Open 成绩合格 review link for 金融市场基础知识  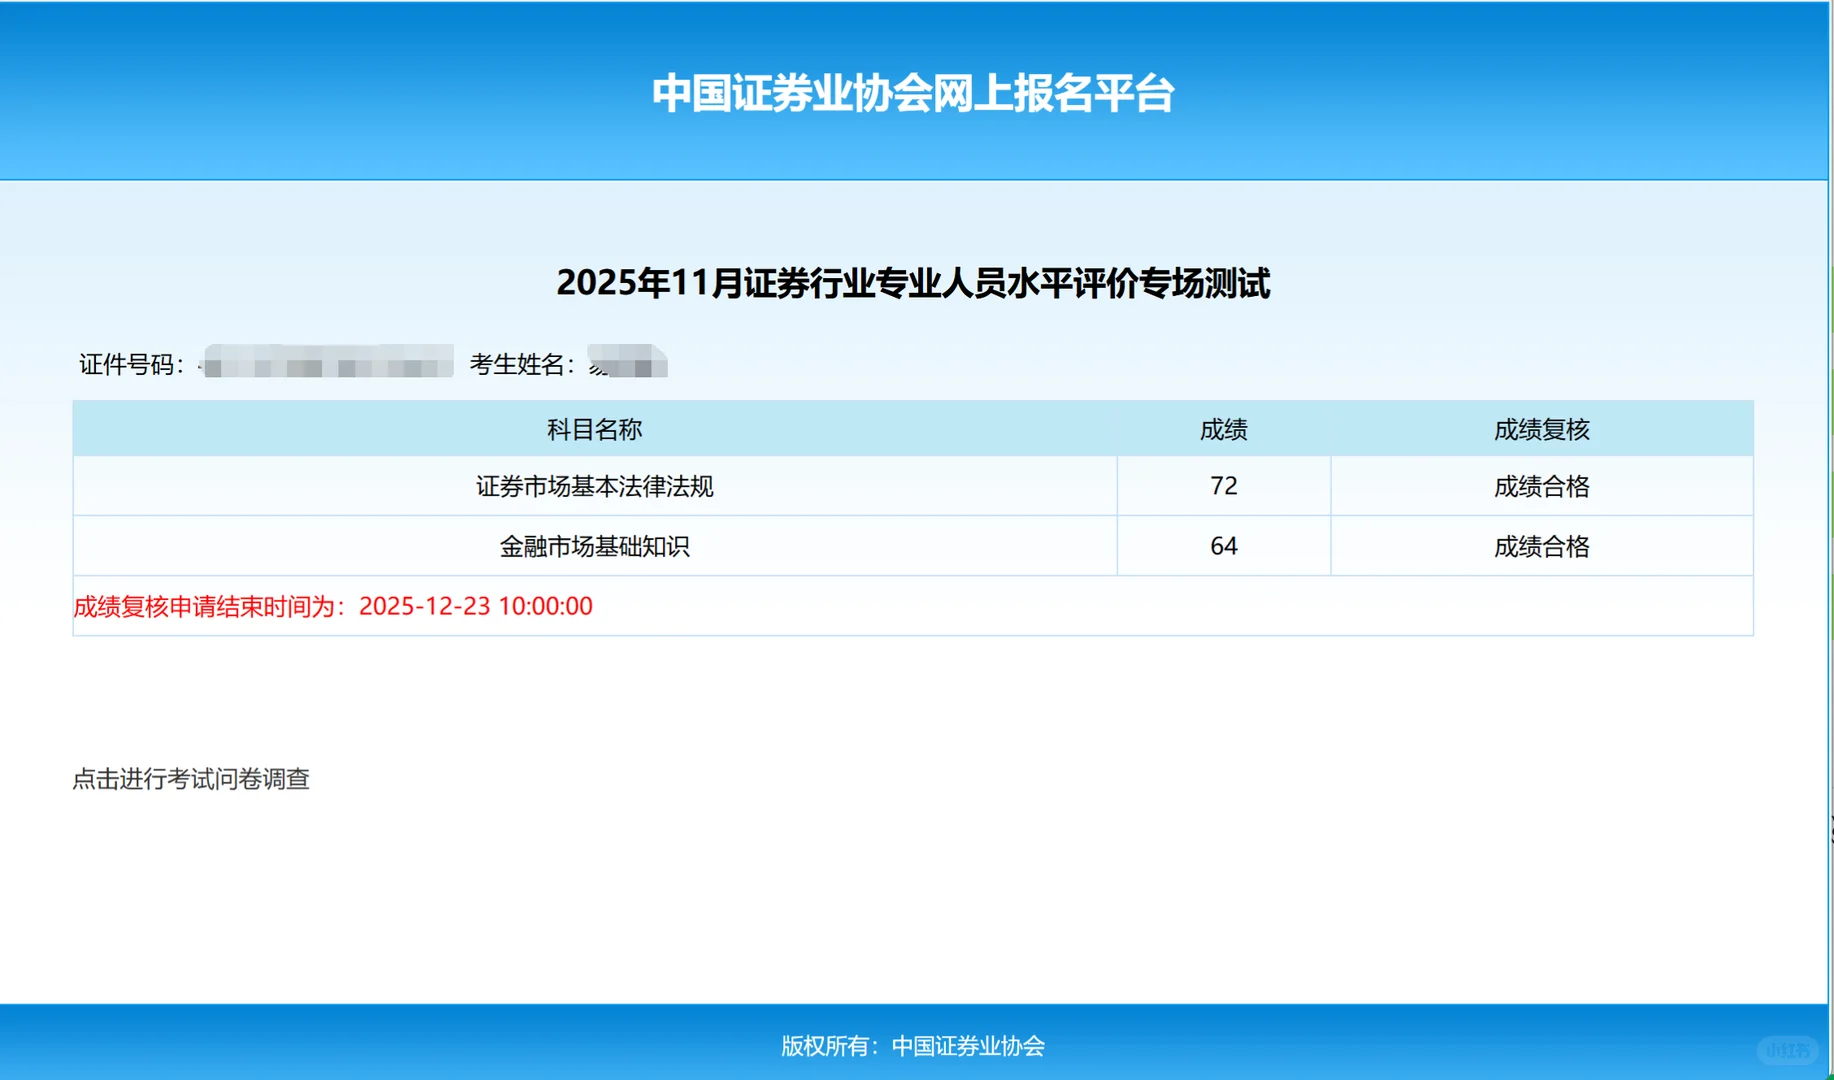pos(1544,546)
